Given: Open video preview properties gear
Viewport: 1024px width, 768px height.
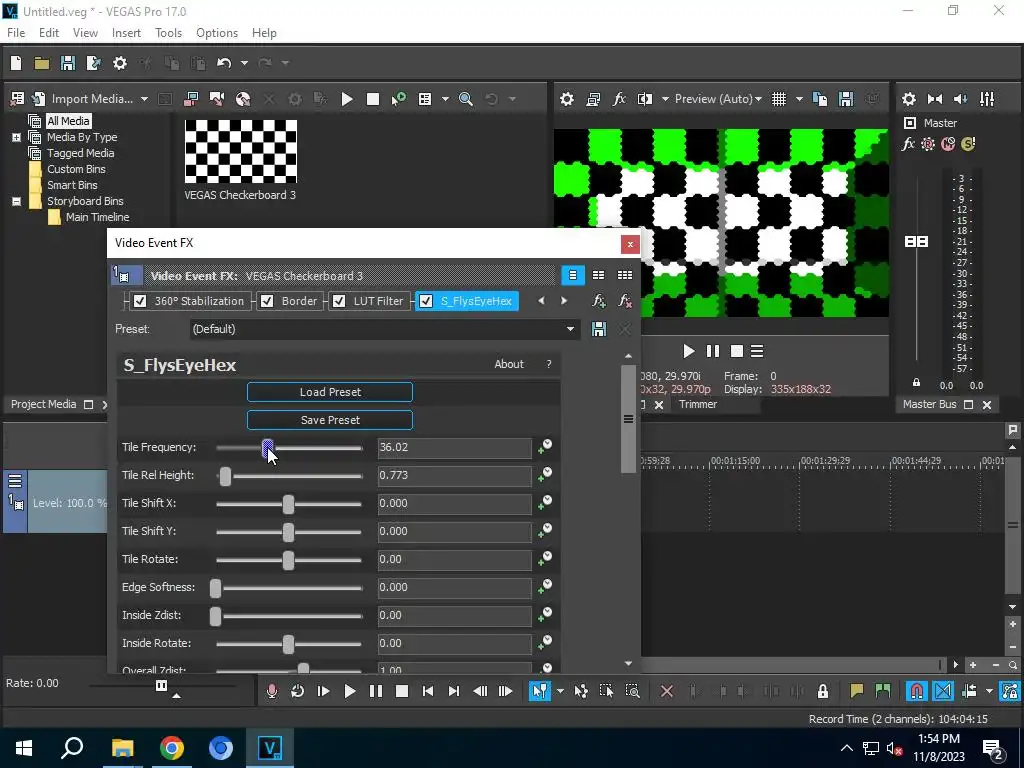Looking at the screenshot, I should [x=567, y=99].
